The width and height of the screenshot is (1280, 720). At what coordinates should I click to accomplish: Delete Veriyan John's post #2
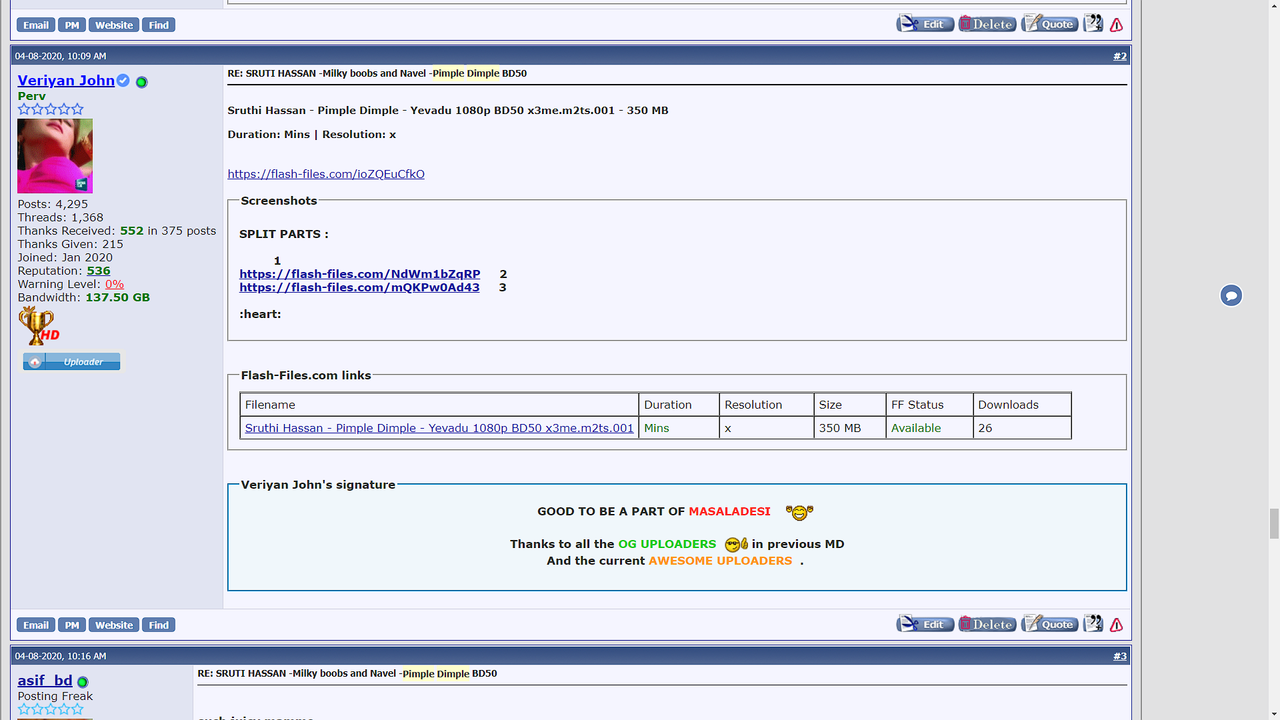coord(987,624)
